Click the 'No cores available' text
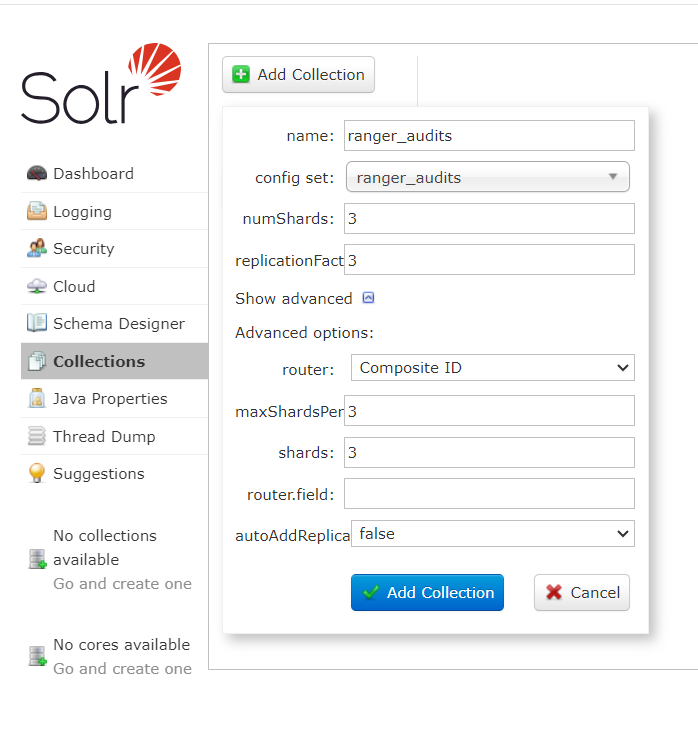698x754 pixels. pyautogui.click(x=122, y=644)
